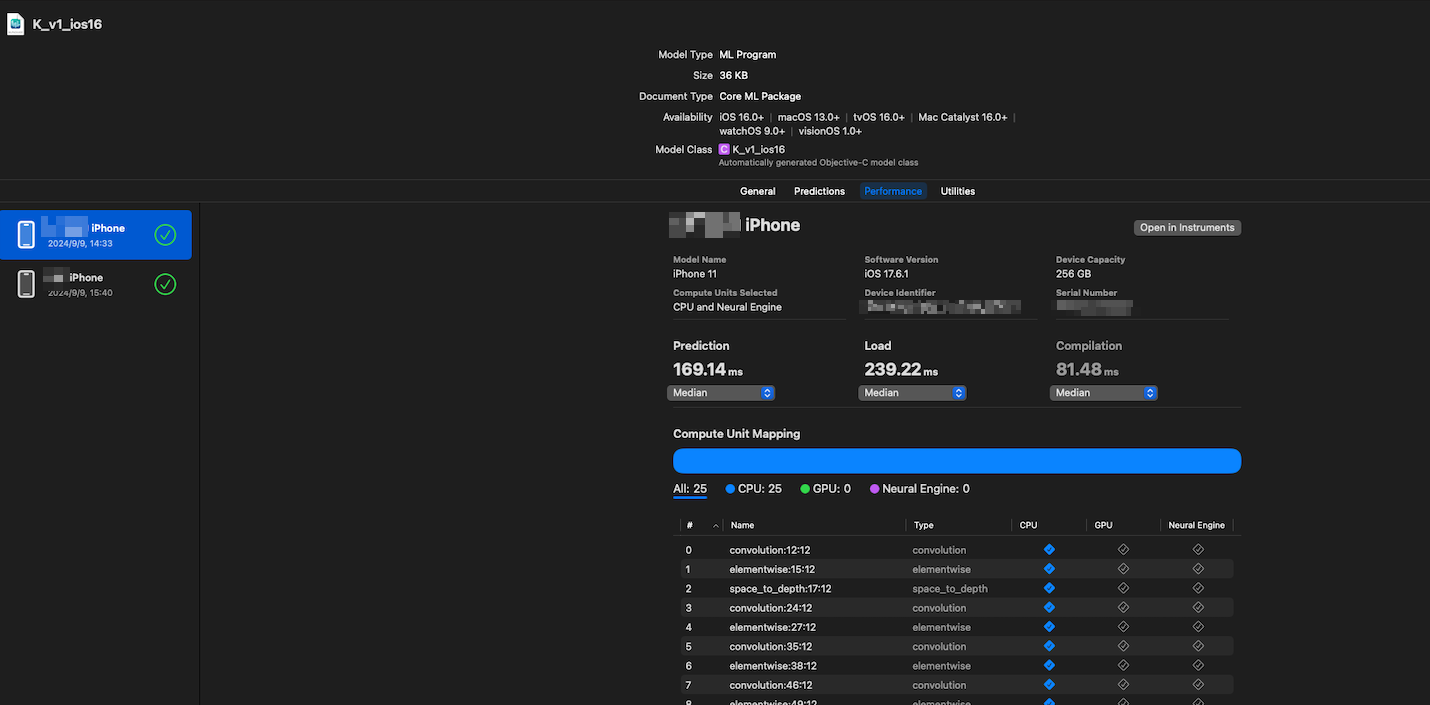Sort the table by the Name column
The height and width of the screenshot is (705, 1430).
pyautogui.click(x=814, y=525)
